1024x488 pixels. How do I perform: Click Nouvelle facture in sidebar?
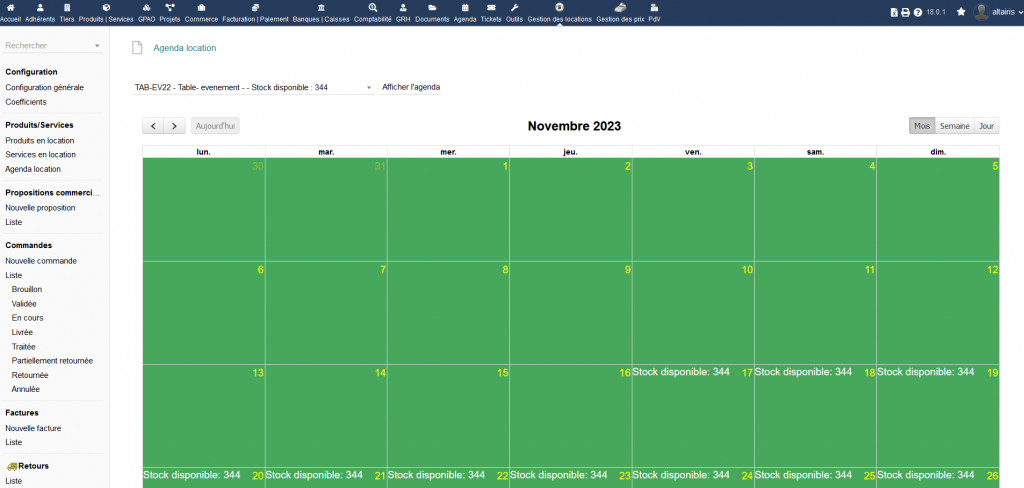pos(33,429)
